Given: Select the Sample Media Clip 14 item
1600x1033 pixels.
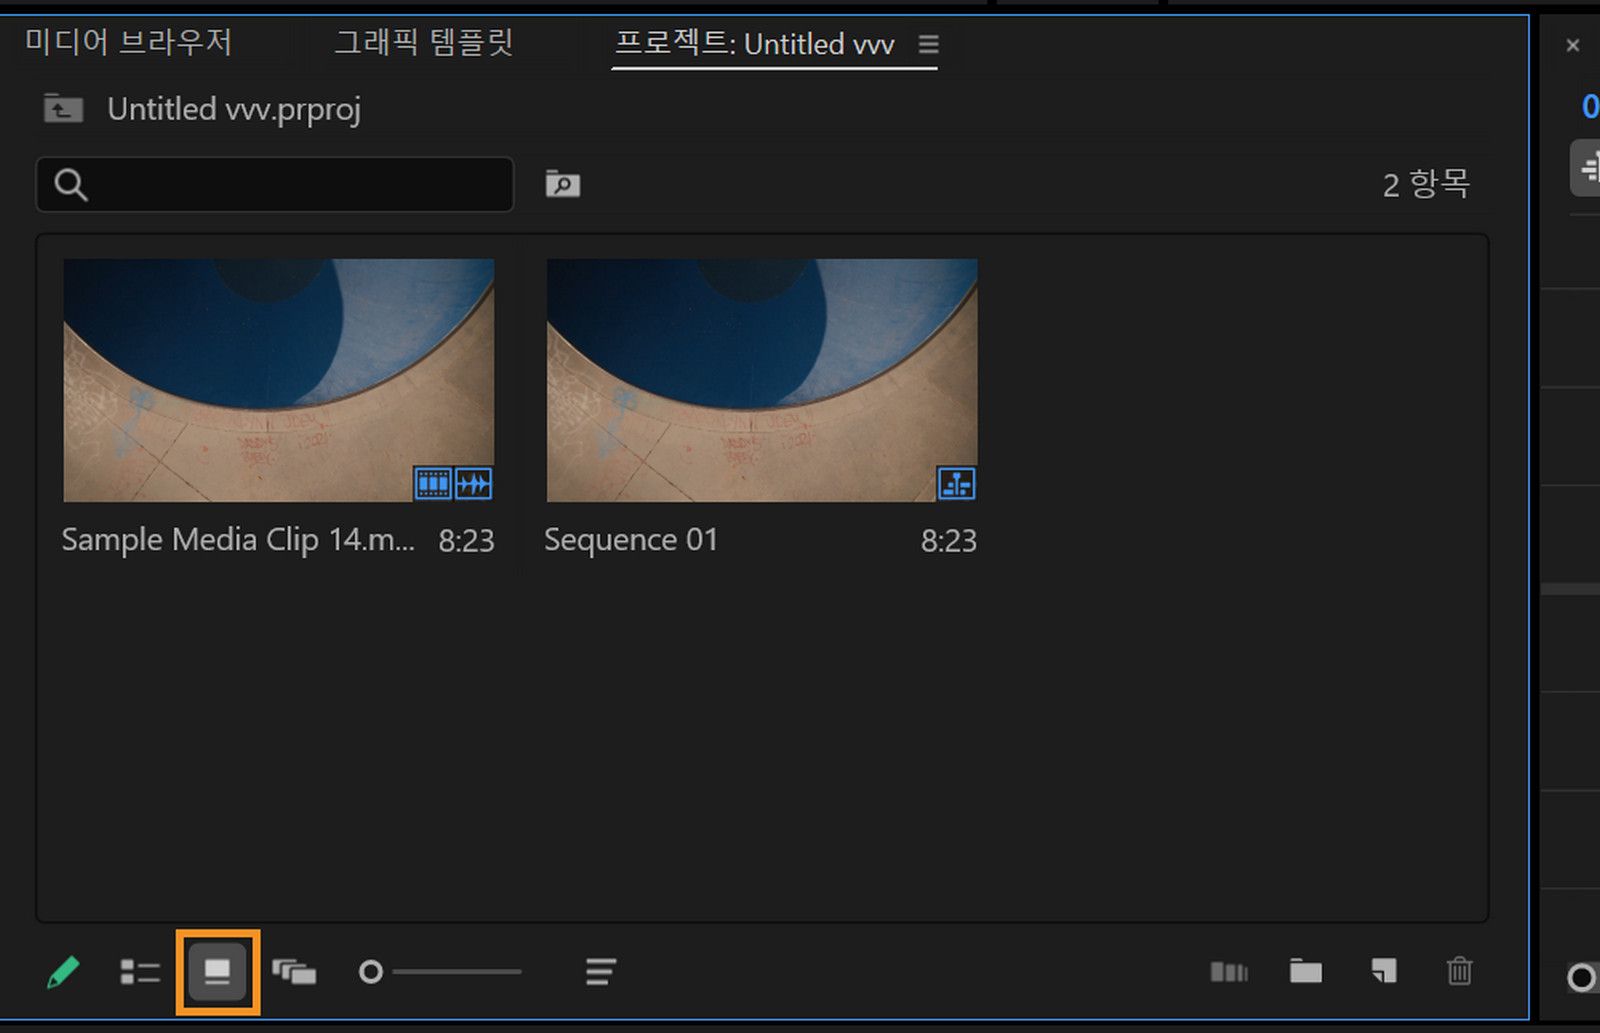Looking at the screenshot, I should pos(278,380).
